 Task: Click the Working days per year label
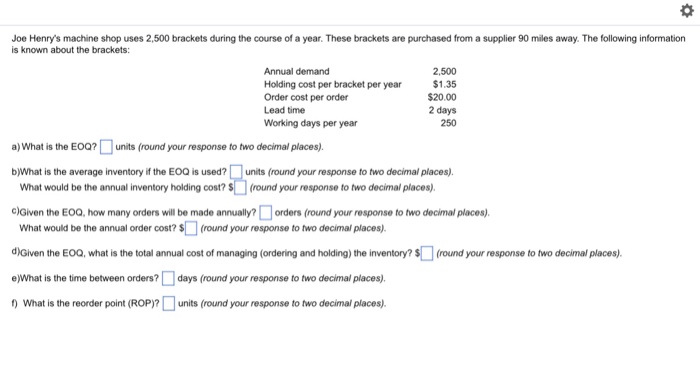[310, 123]
